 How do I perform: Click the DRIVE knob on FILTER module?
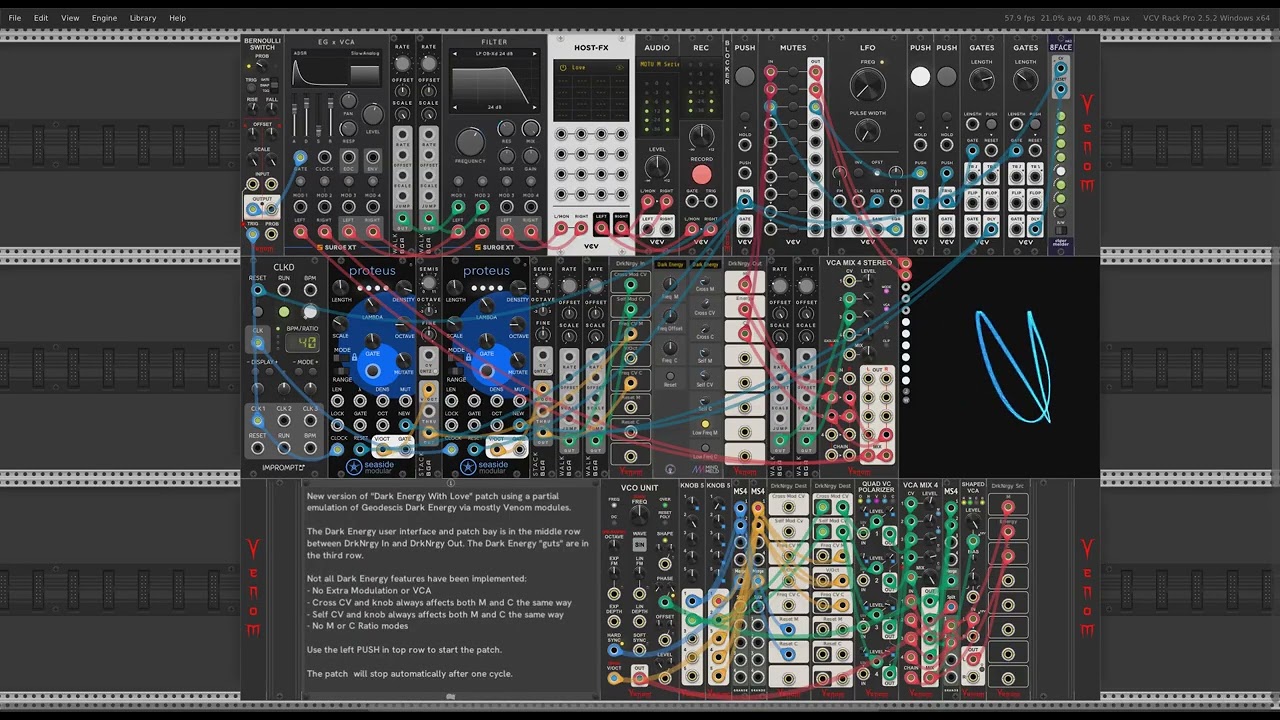(506, 157)
